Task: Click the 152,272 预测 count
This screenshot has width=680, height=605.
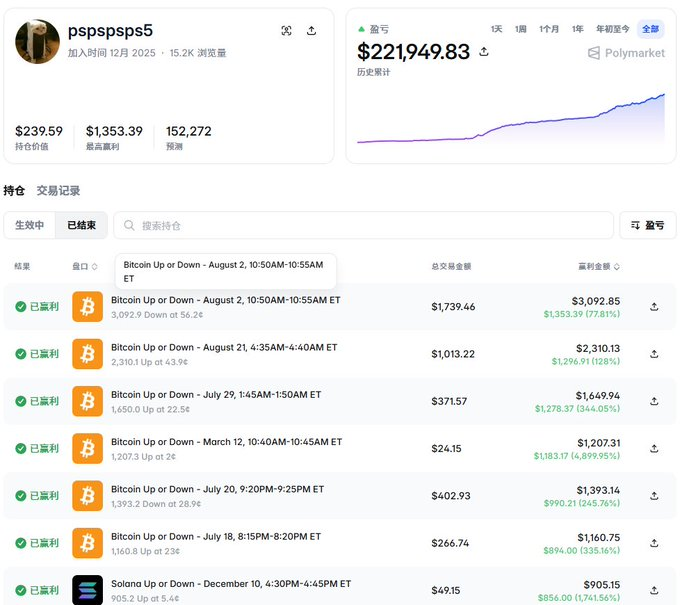Action: [189, 131]
